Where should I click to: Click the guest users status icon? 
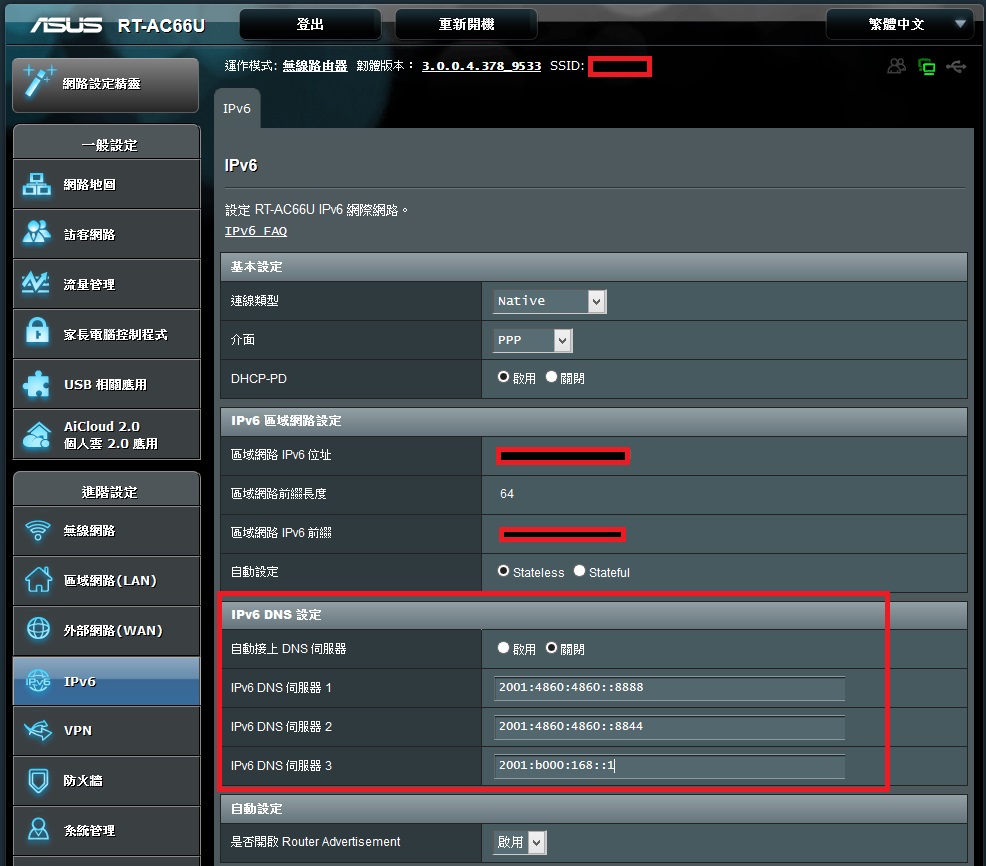click(897, 65)
